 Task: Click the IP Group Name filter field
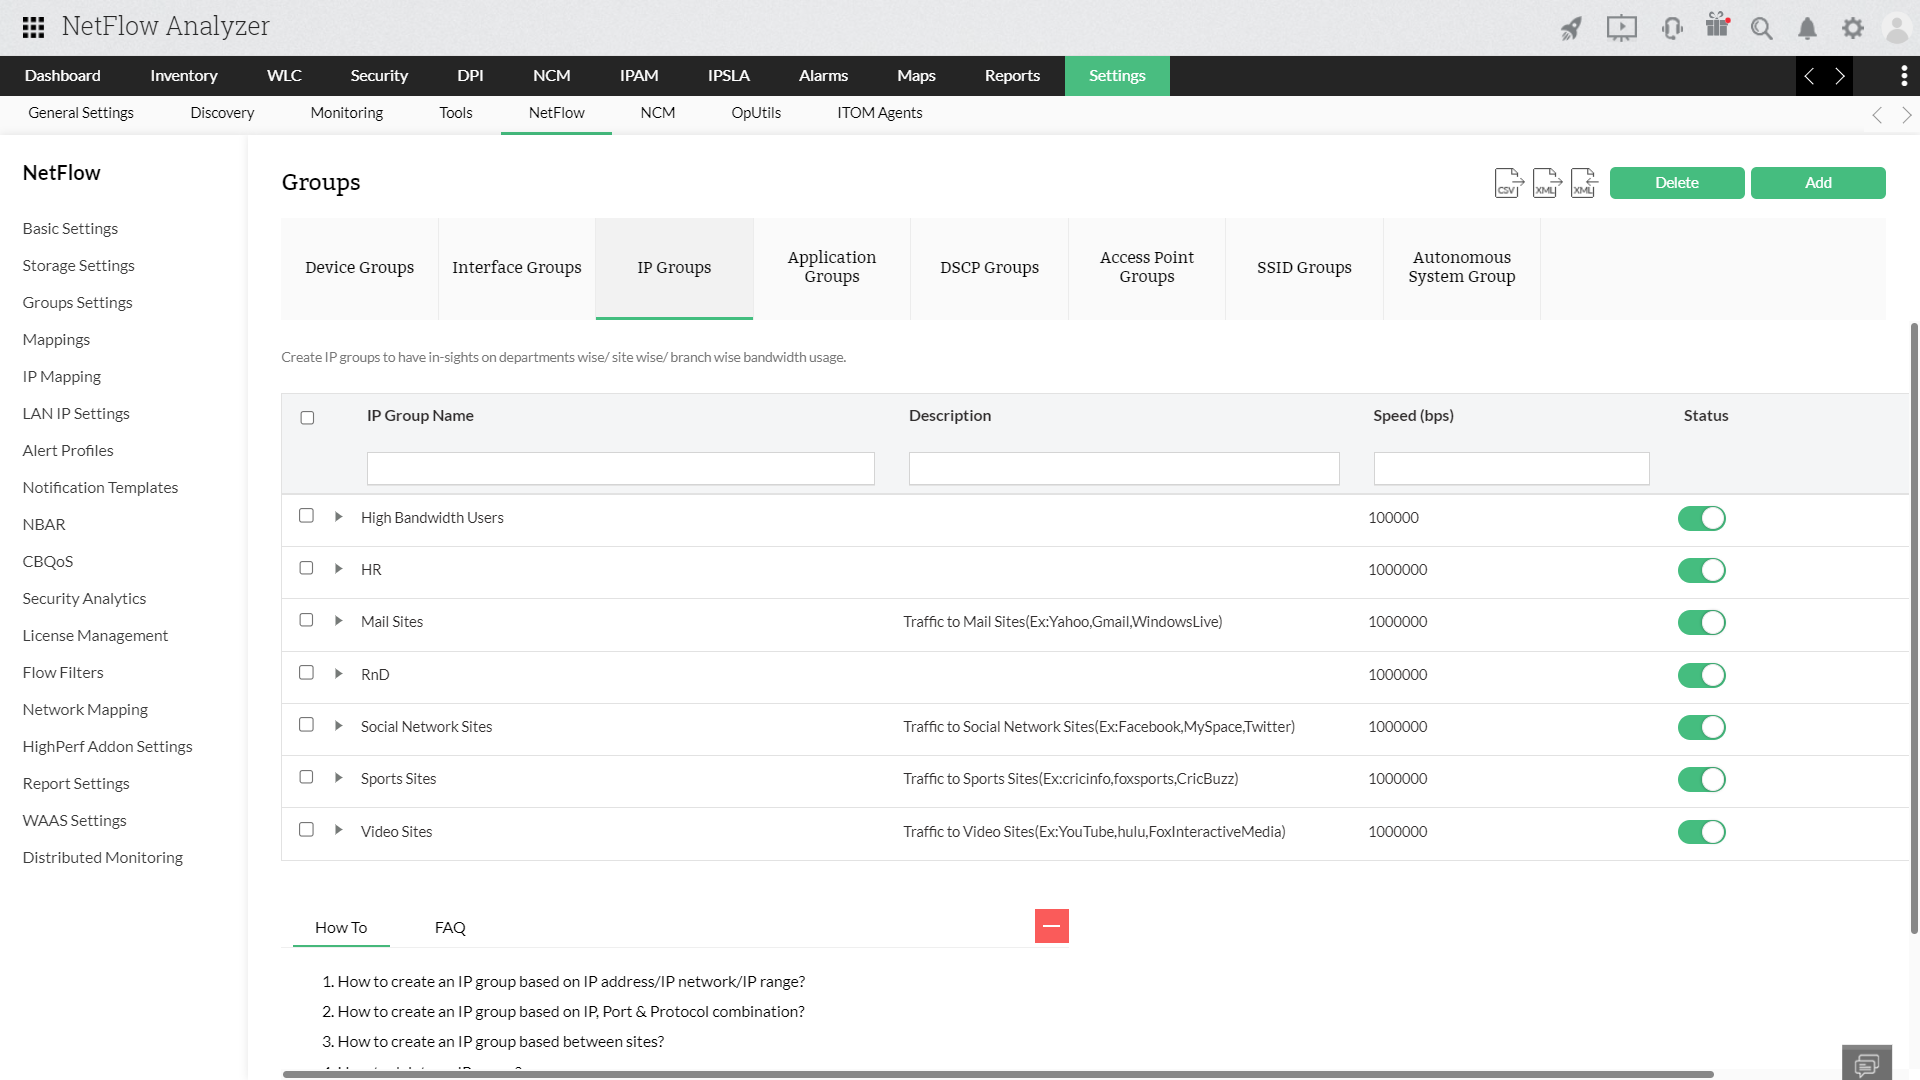point(620,468)
